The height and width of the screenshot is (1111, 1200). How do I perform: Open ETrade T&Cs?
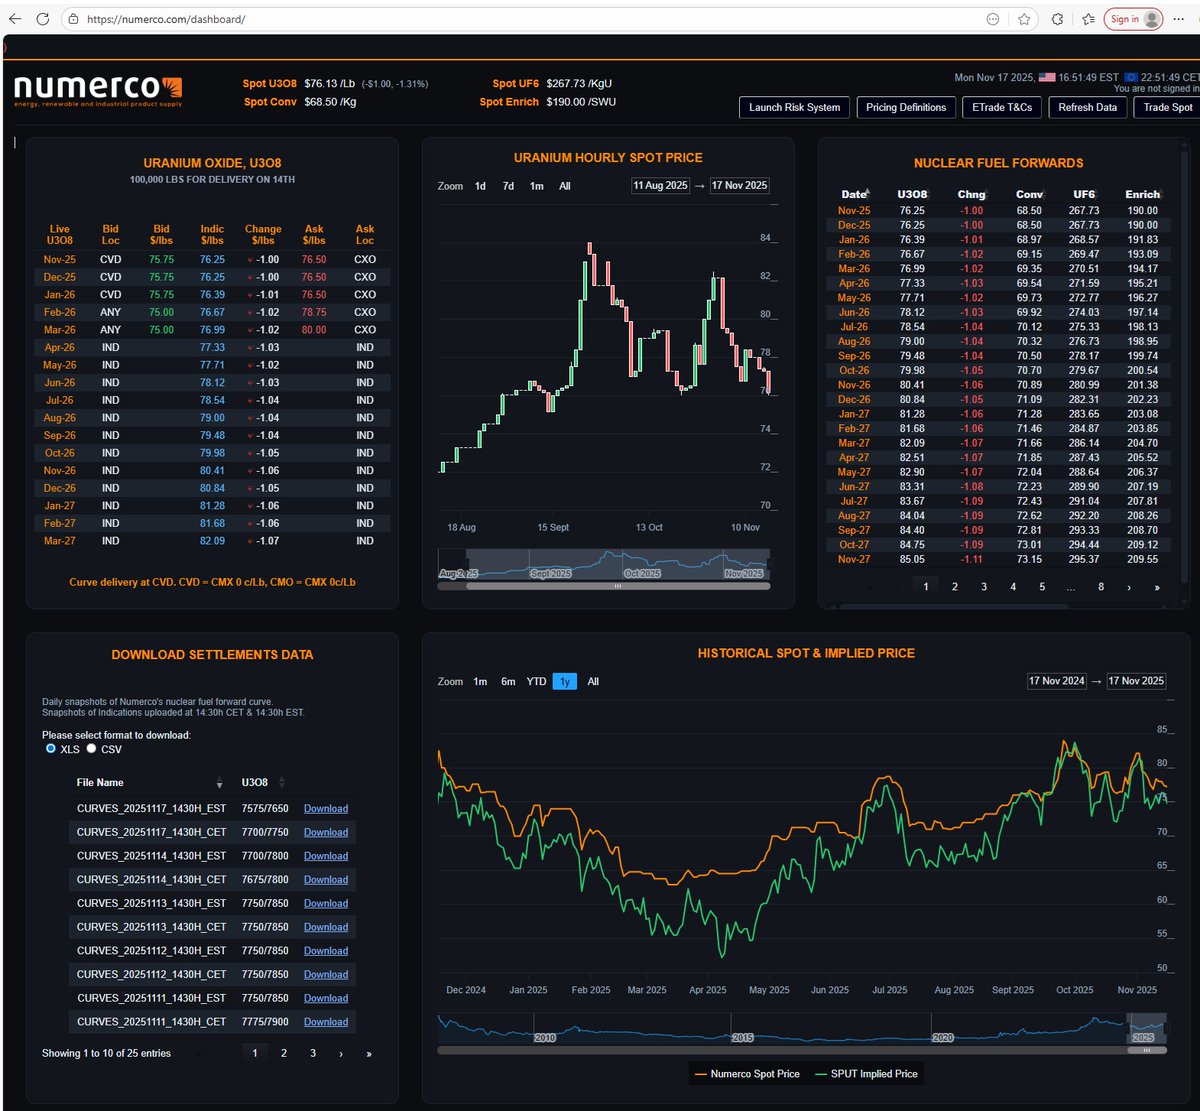point(1001,107)
